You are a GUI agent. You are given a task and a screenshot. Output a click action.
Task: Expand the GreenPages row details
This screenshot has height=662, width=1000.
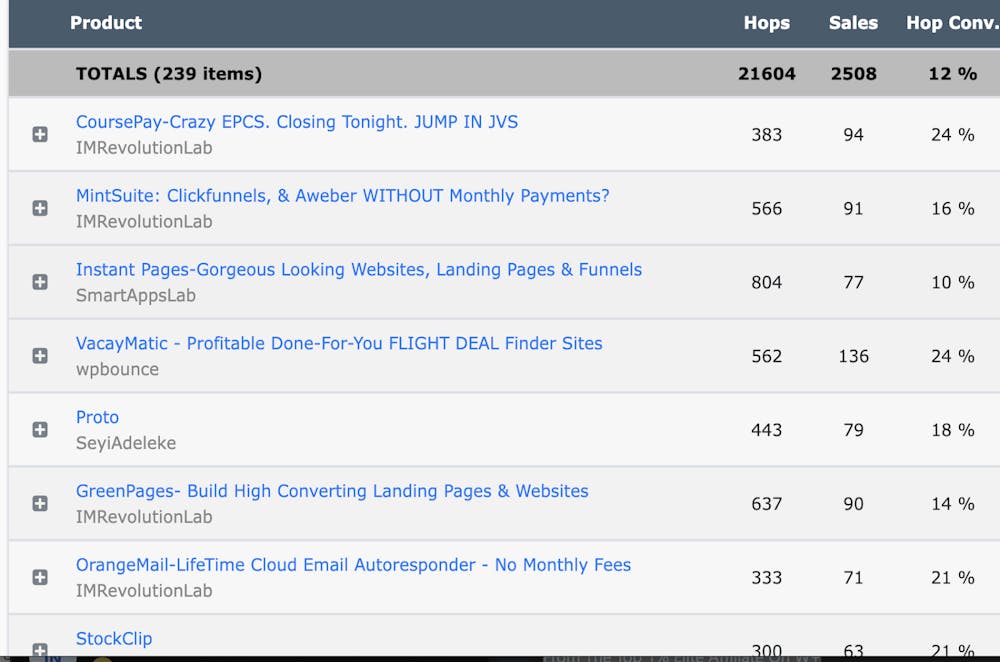coord(40,504)
